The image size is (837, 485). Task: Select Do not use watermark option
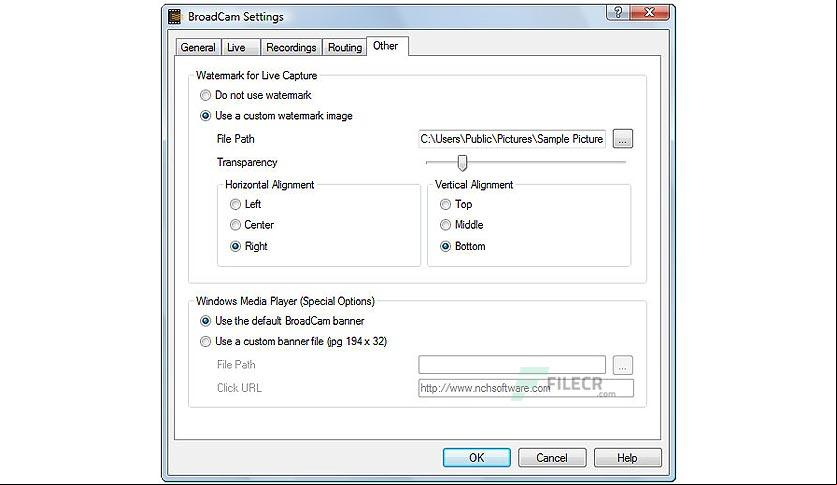[255, 96]
